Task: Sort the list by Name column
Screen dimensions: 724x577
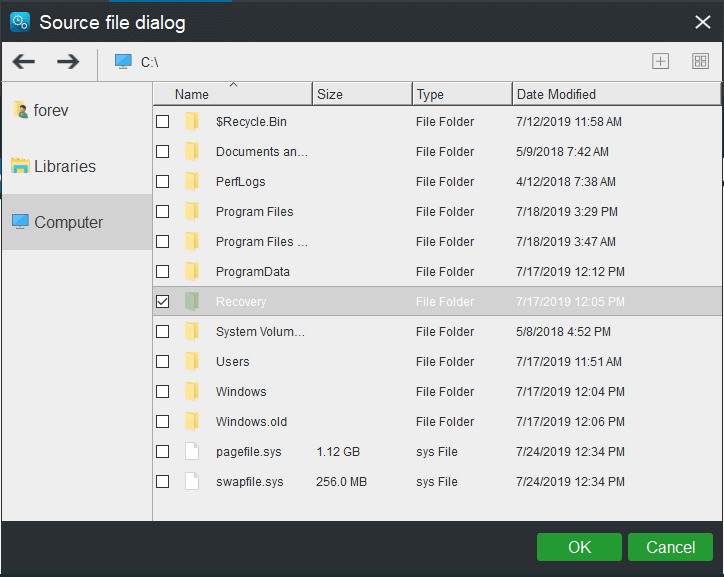Action: pyautogui.click(x=192, y=94)
